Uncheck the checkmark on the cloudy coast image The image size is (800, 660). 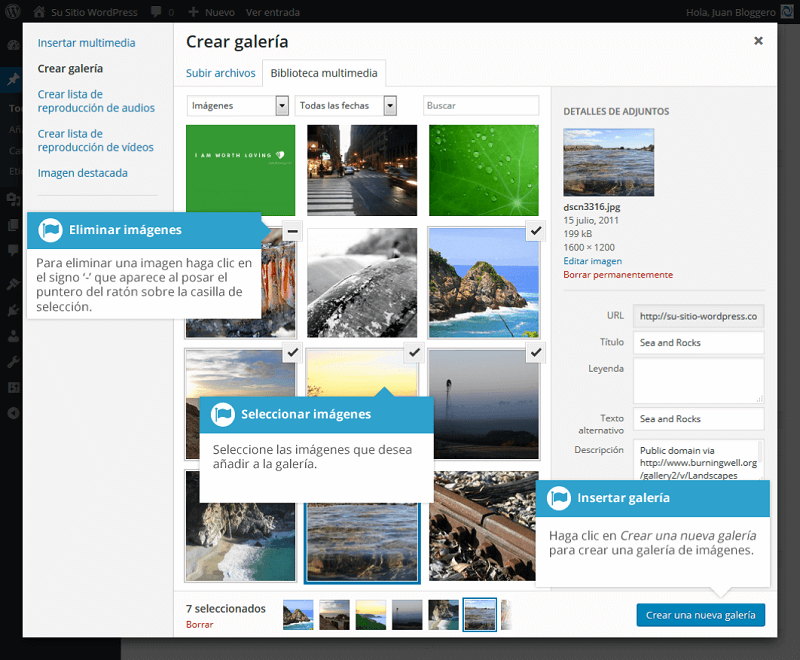pyautogui.click(x=292, y=352)
